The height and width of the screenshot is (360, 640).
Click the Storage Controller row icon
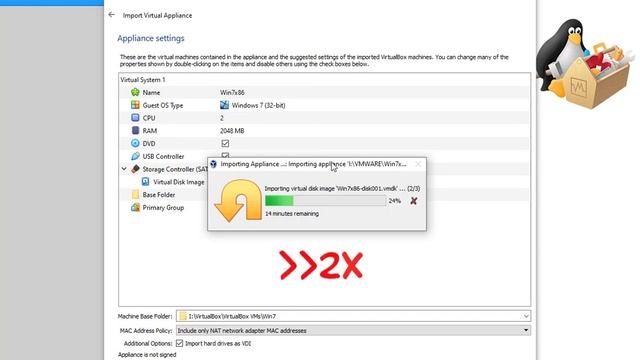click(x=135, y=169)
